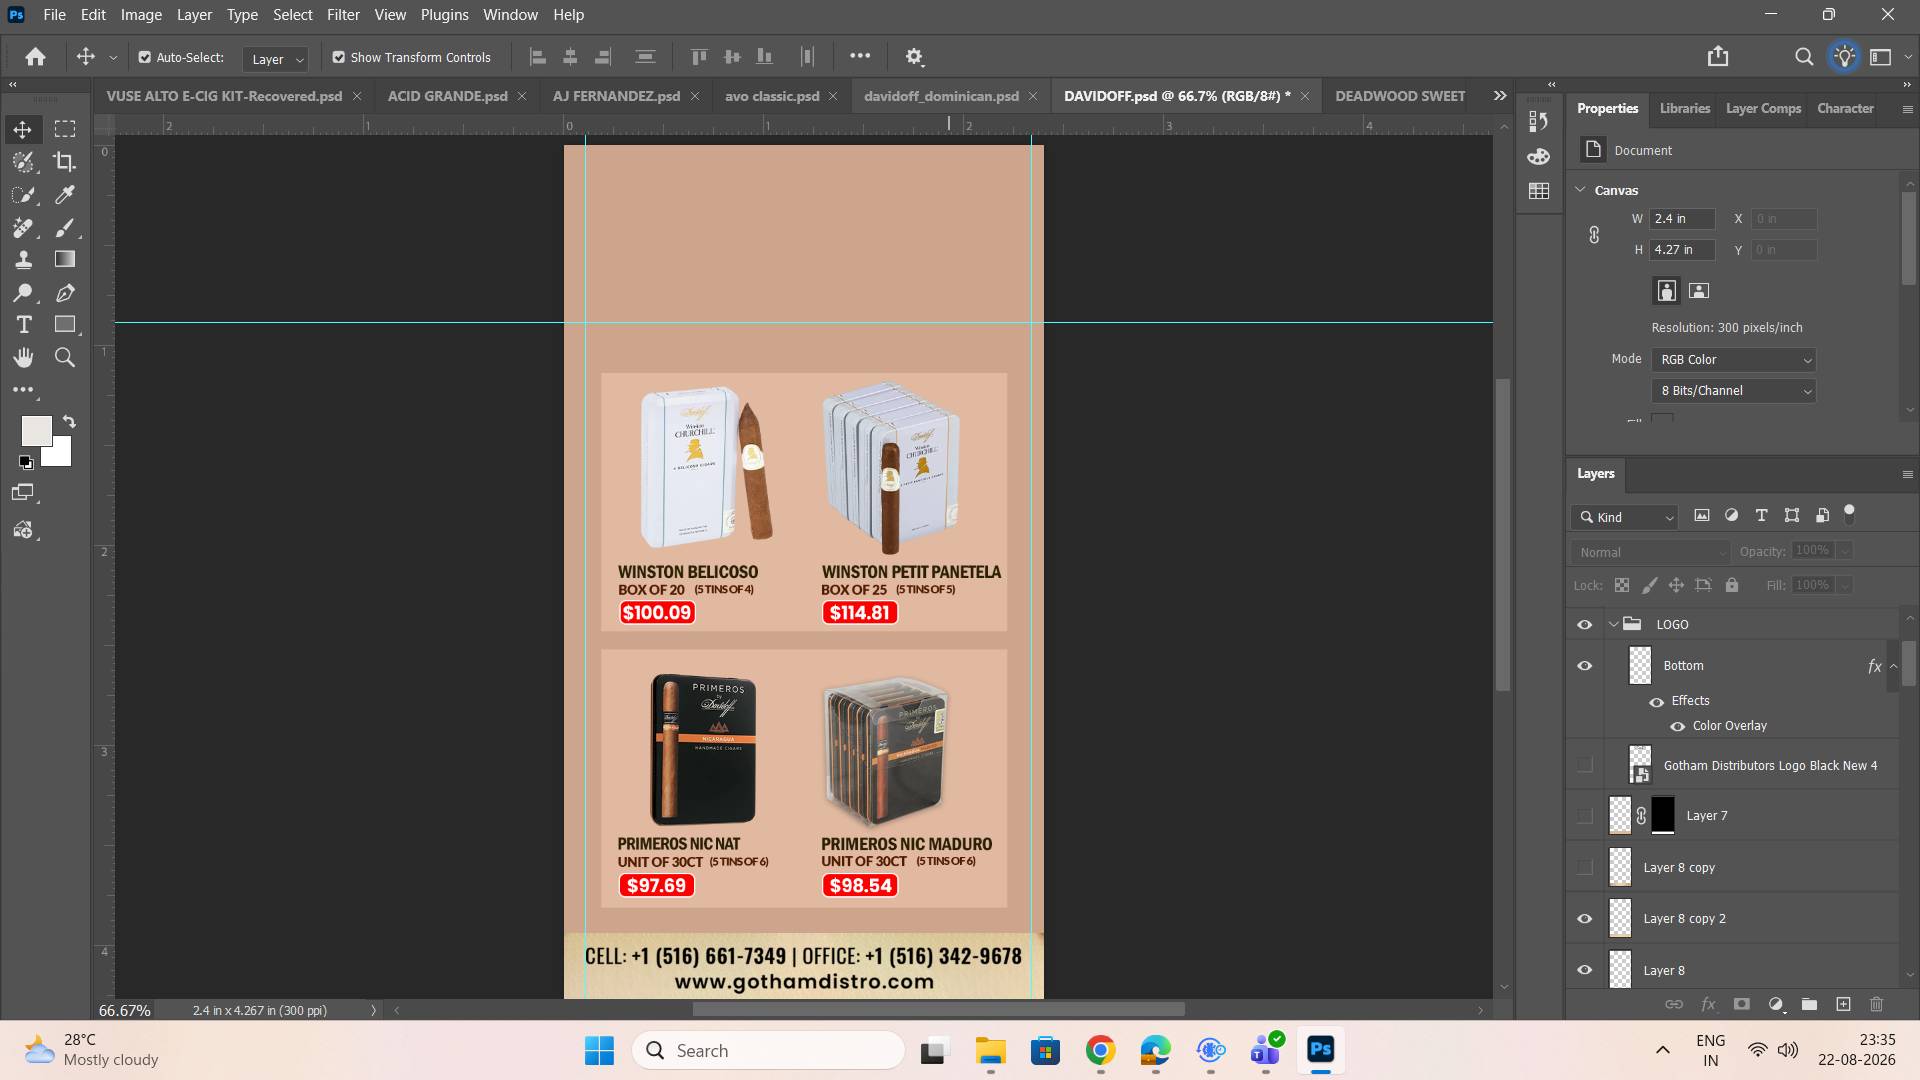Open the RGB Color mode dropdown
Image resolution: width=1920 pixels, height=1080 pixels.
pos(1734,360)
